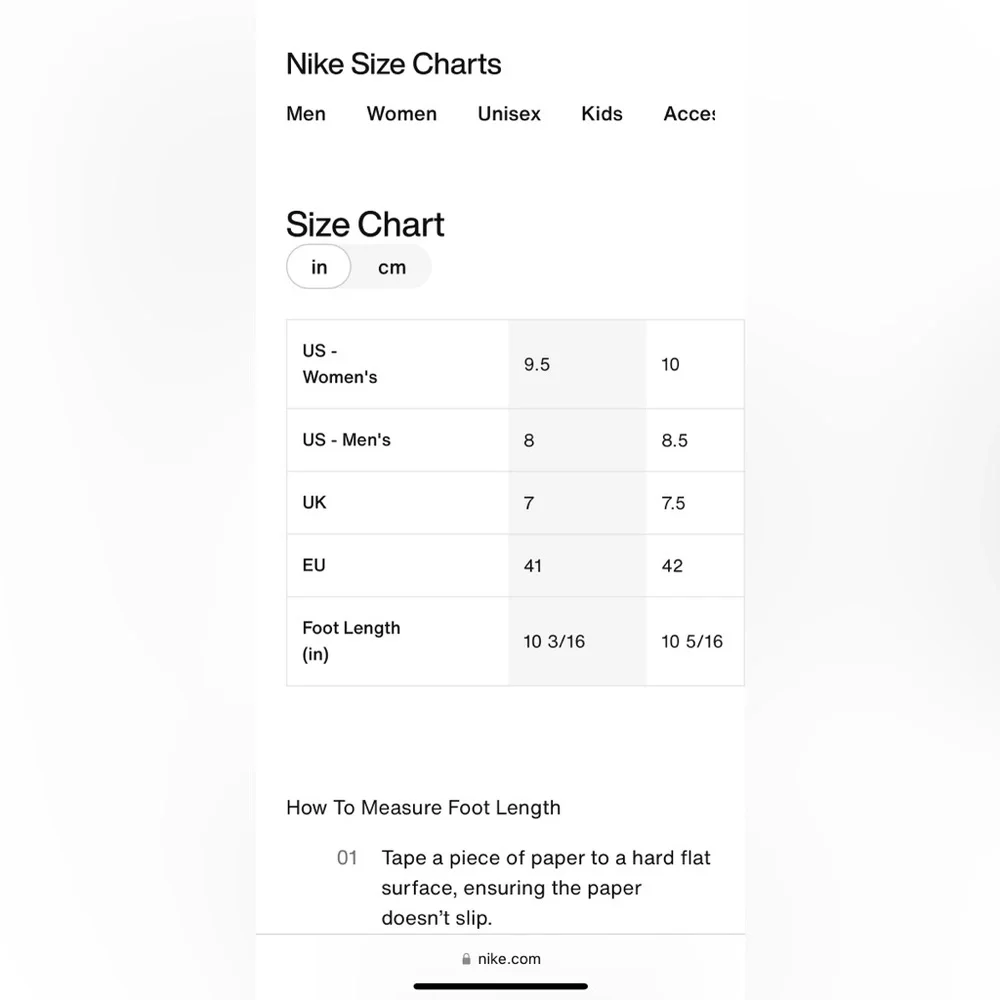Click the US Men's 8.5 cell

point(675,441)
